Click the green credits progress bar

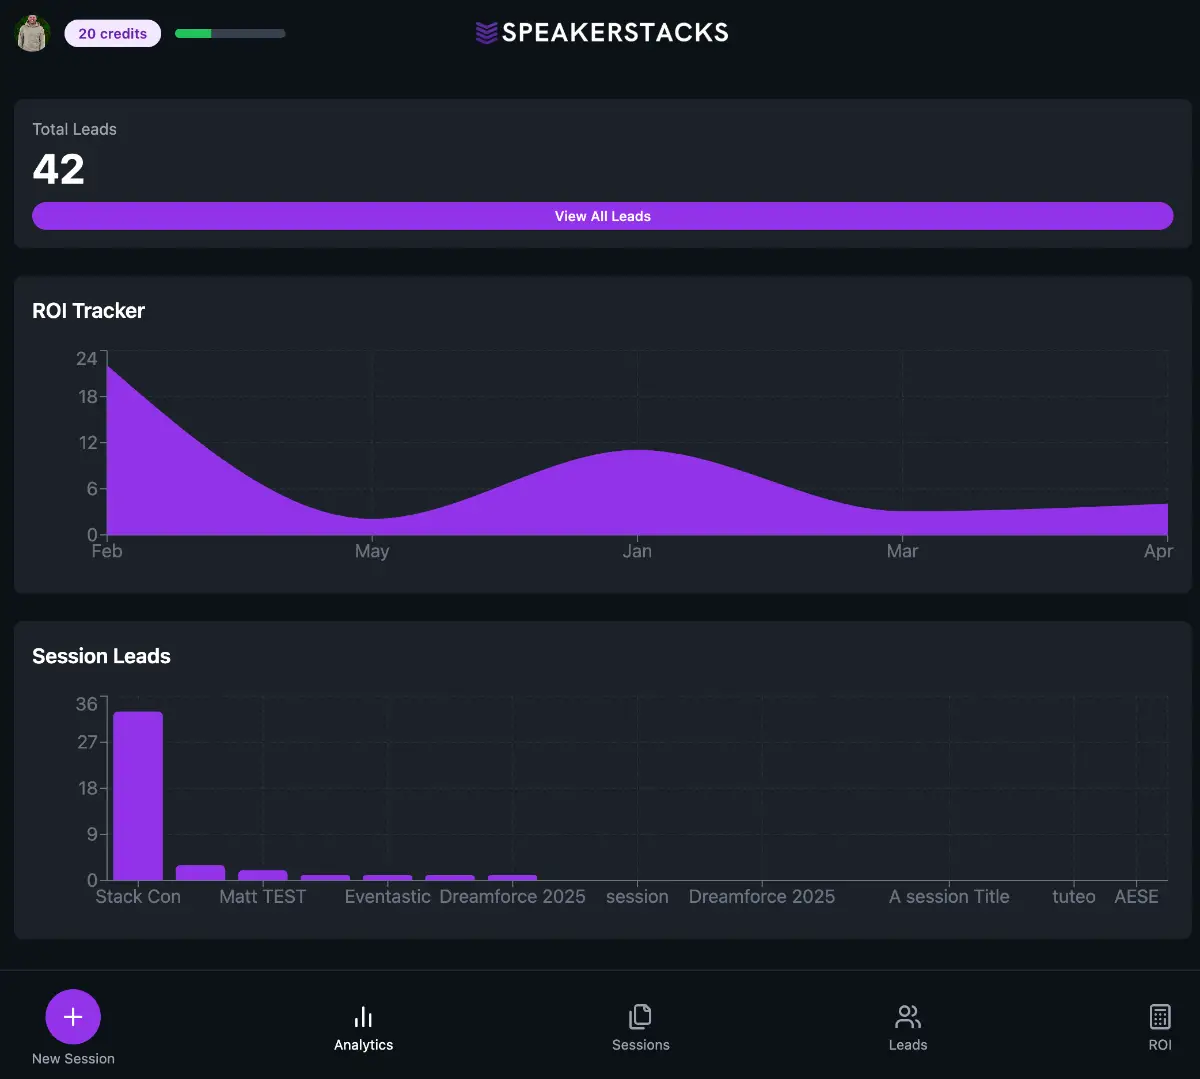point(230,33)
